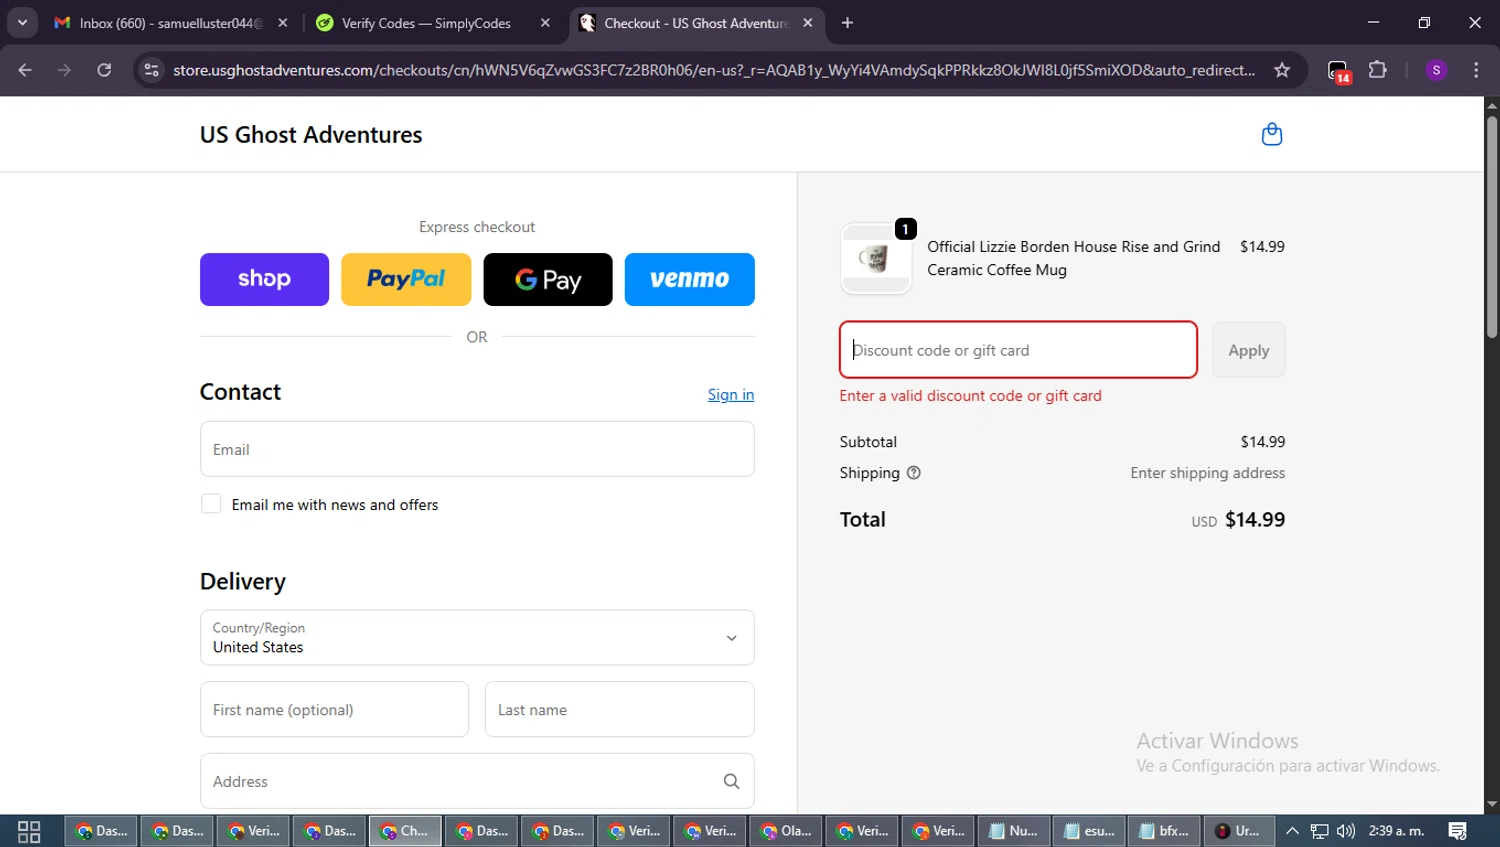Reload the checkout page

pyautogui.click(x=104, y=70)
